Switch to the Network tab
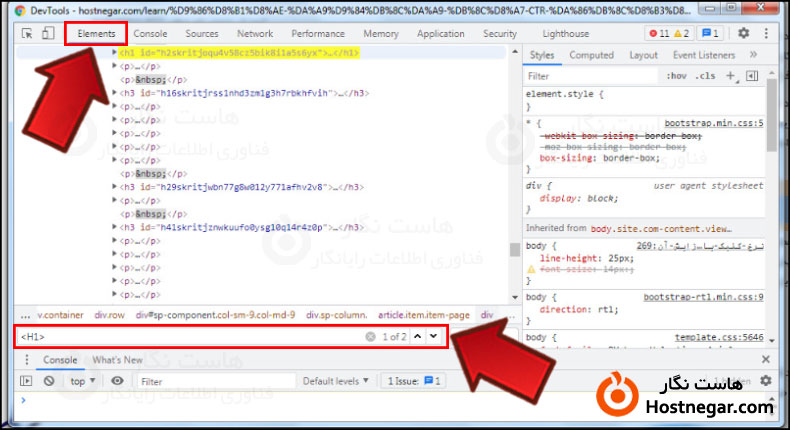The width and height of the screenshot is (790, 430). pos(255,33)
